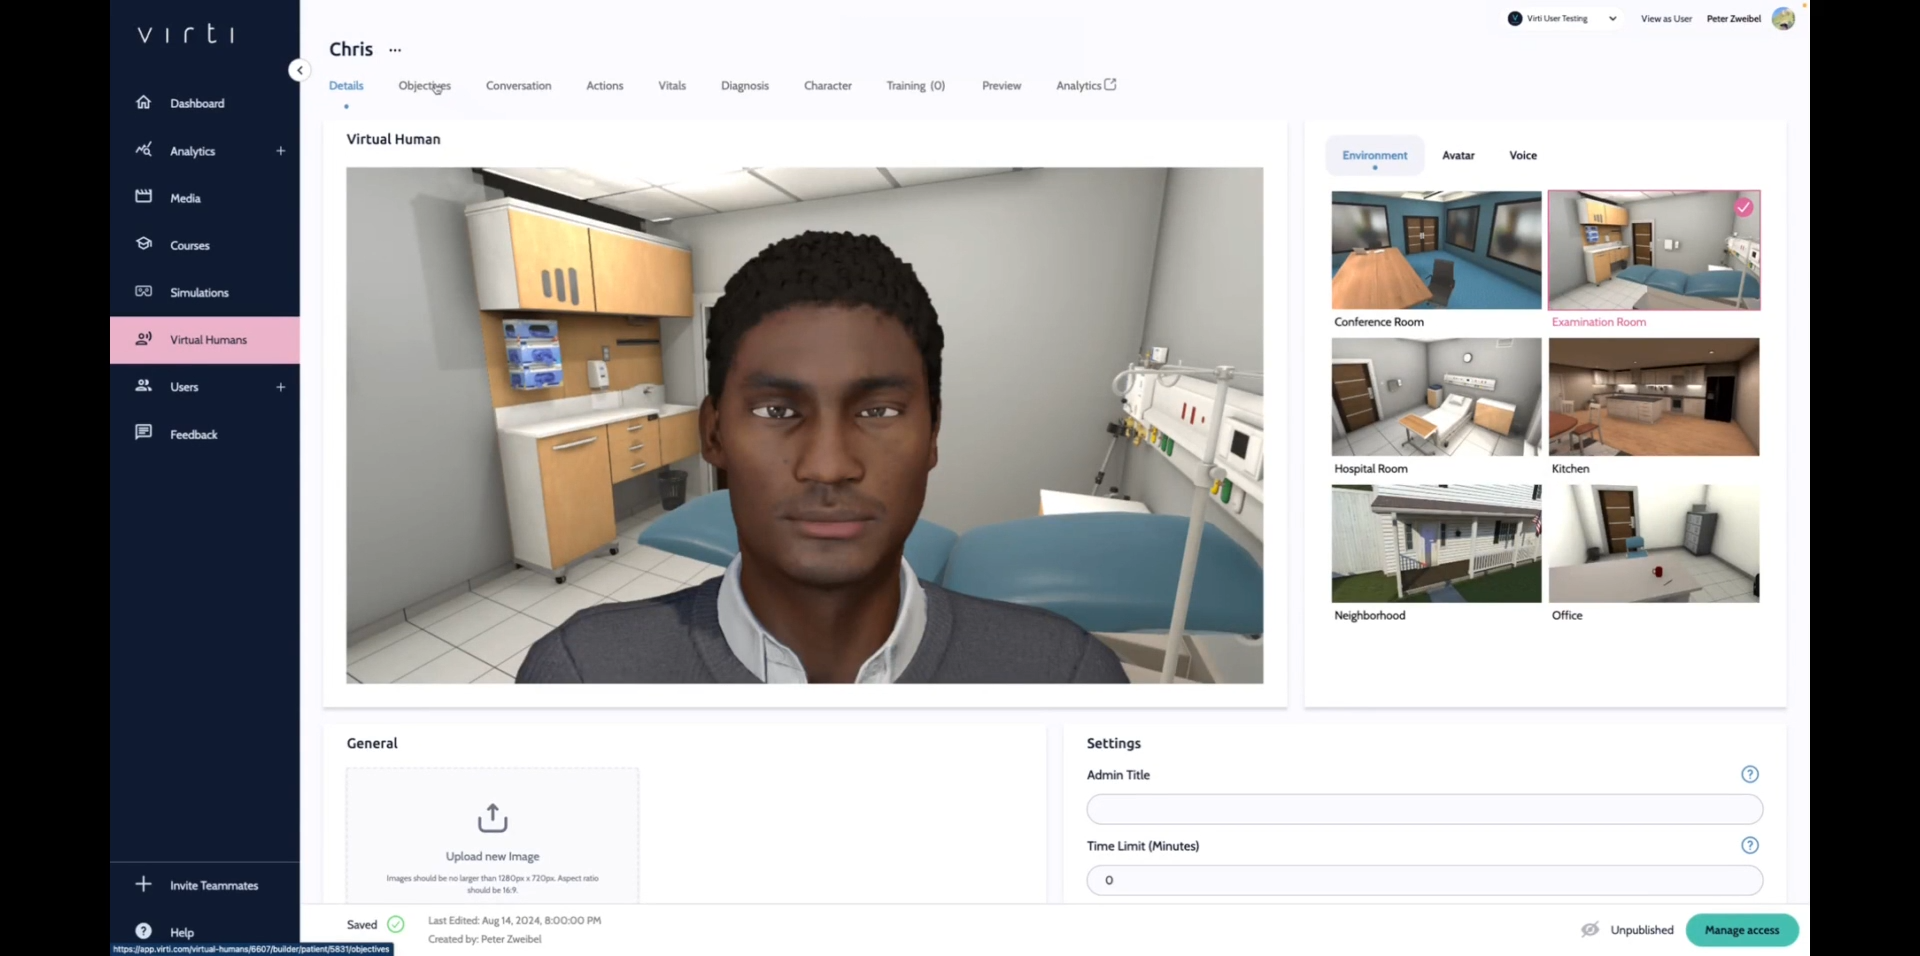Click the Manage access button
The image size is (1920, 956).
point(1742,930)
